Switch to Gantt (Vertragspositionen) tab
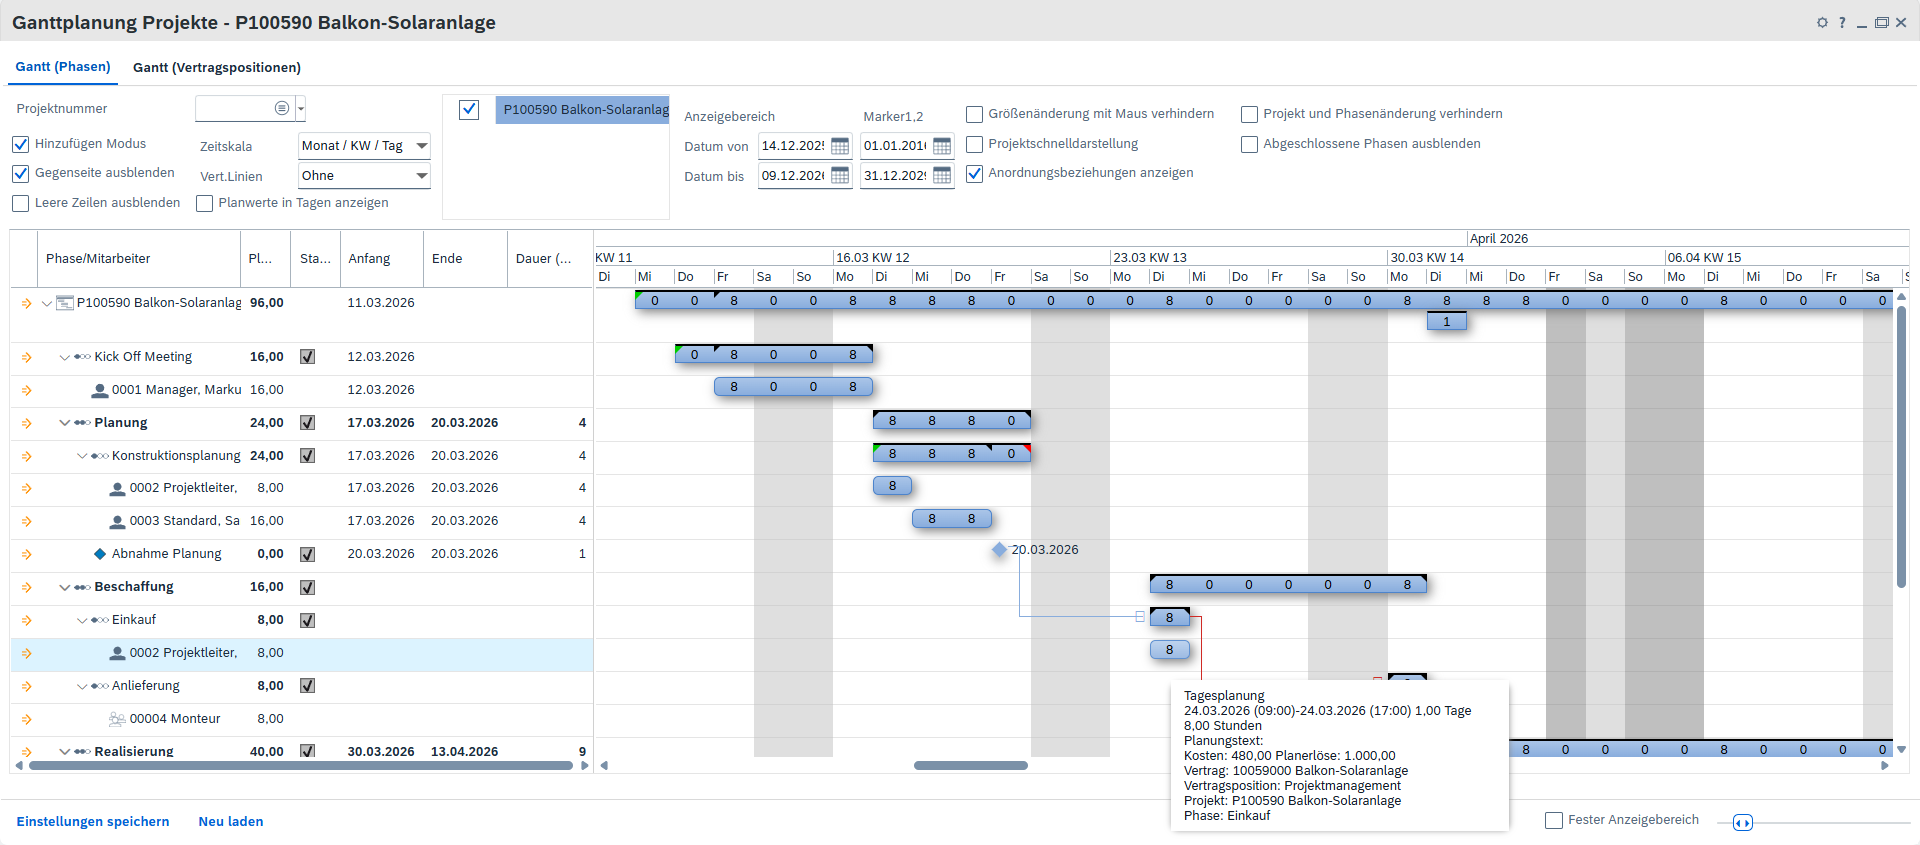This screenshot has height=845, width=1920. point(217,67)
